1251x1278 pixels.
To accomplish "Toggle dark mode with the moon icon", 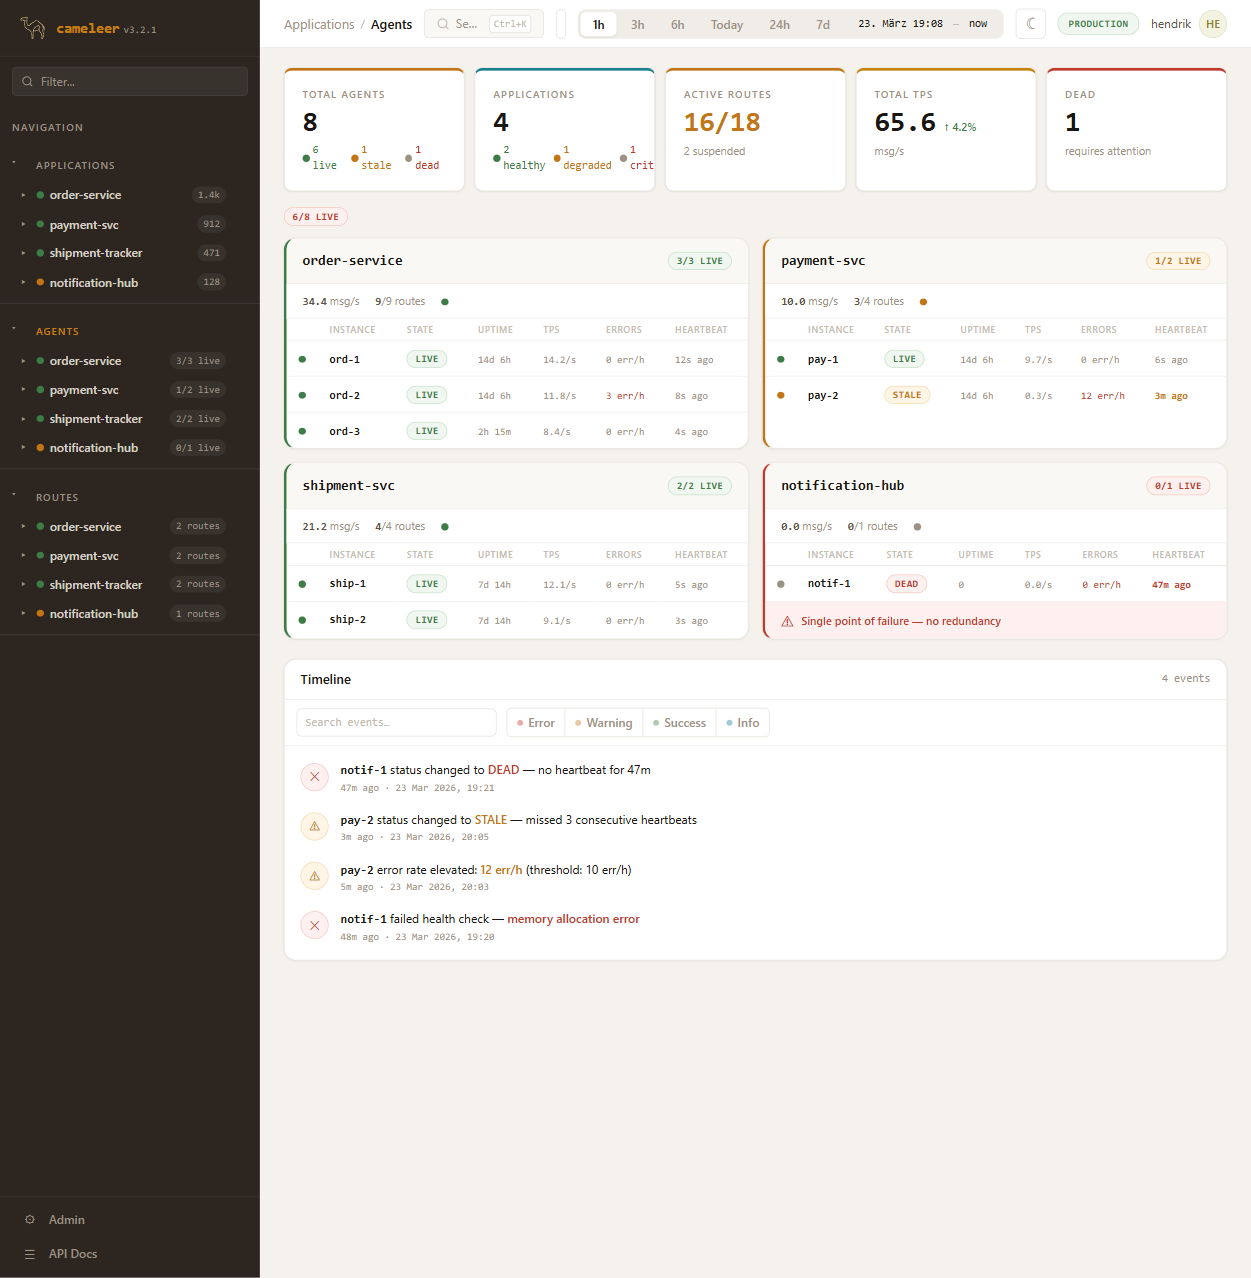I will pyautogui.click(x=1031, y=24).
